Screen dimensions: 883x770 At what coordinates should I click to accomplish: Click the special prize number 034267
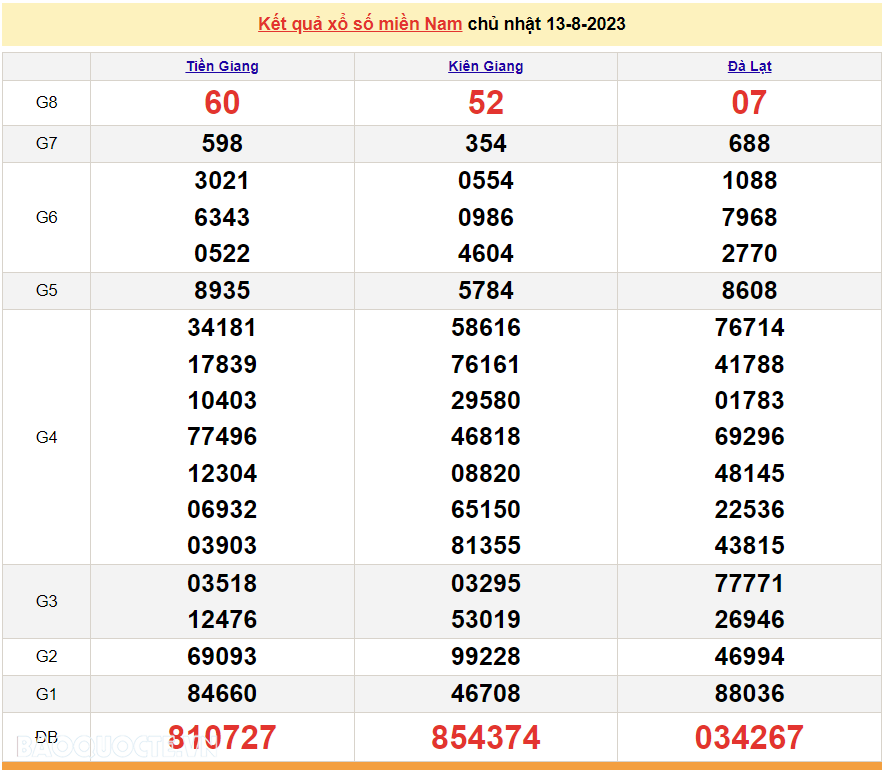(x=749, y=738)
